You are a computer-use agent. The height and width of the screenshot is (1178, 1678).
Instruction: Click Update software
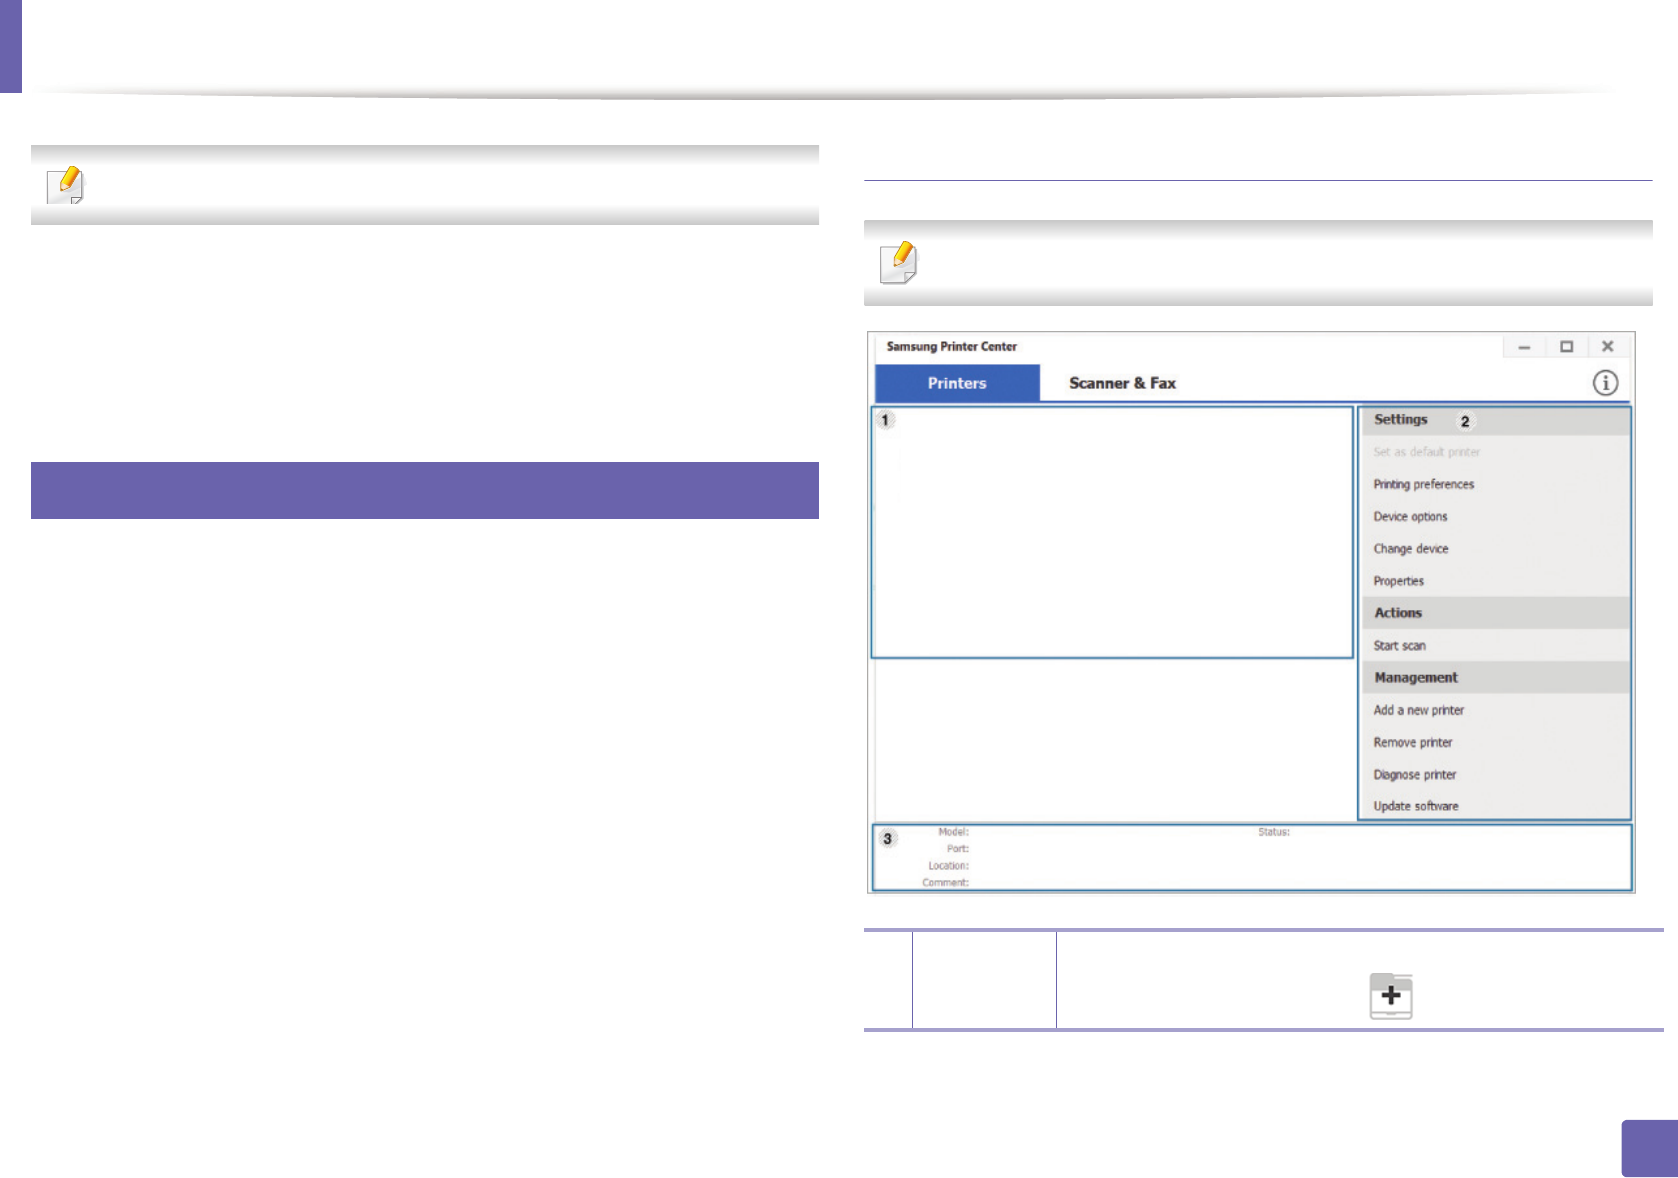click(x=1415, y=806)
